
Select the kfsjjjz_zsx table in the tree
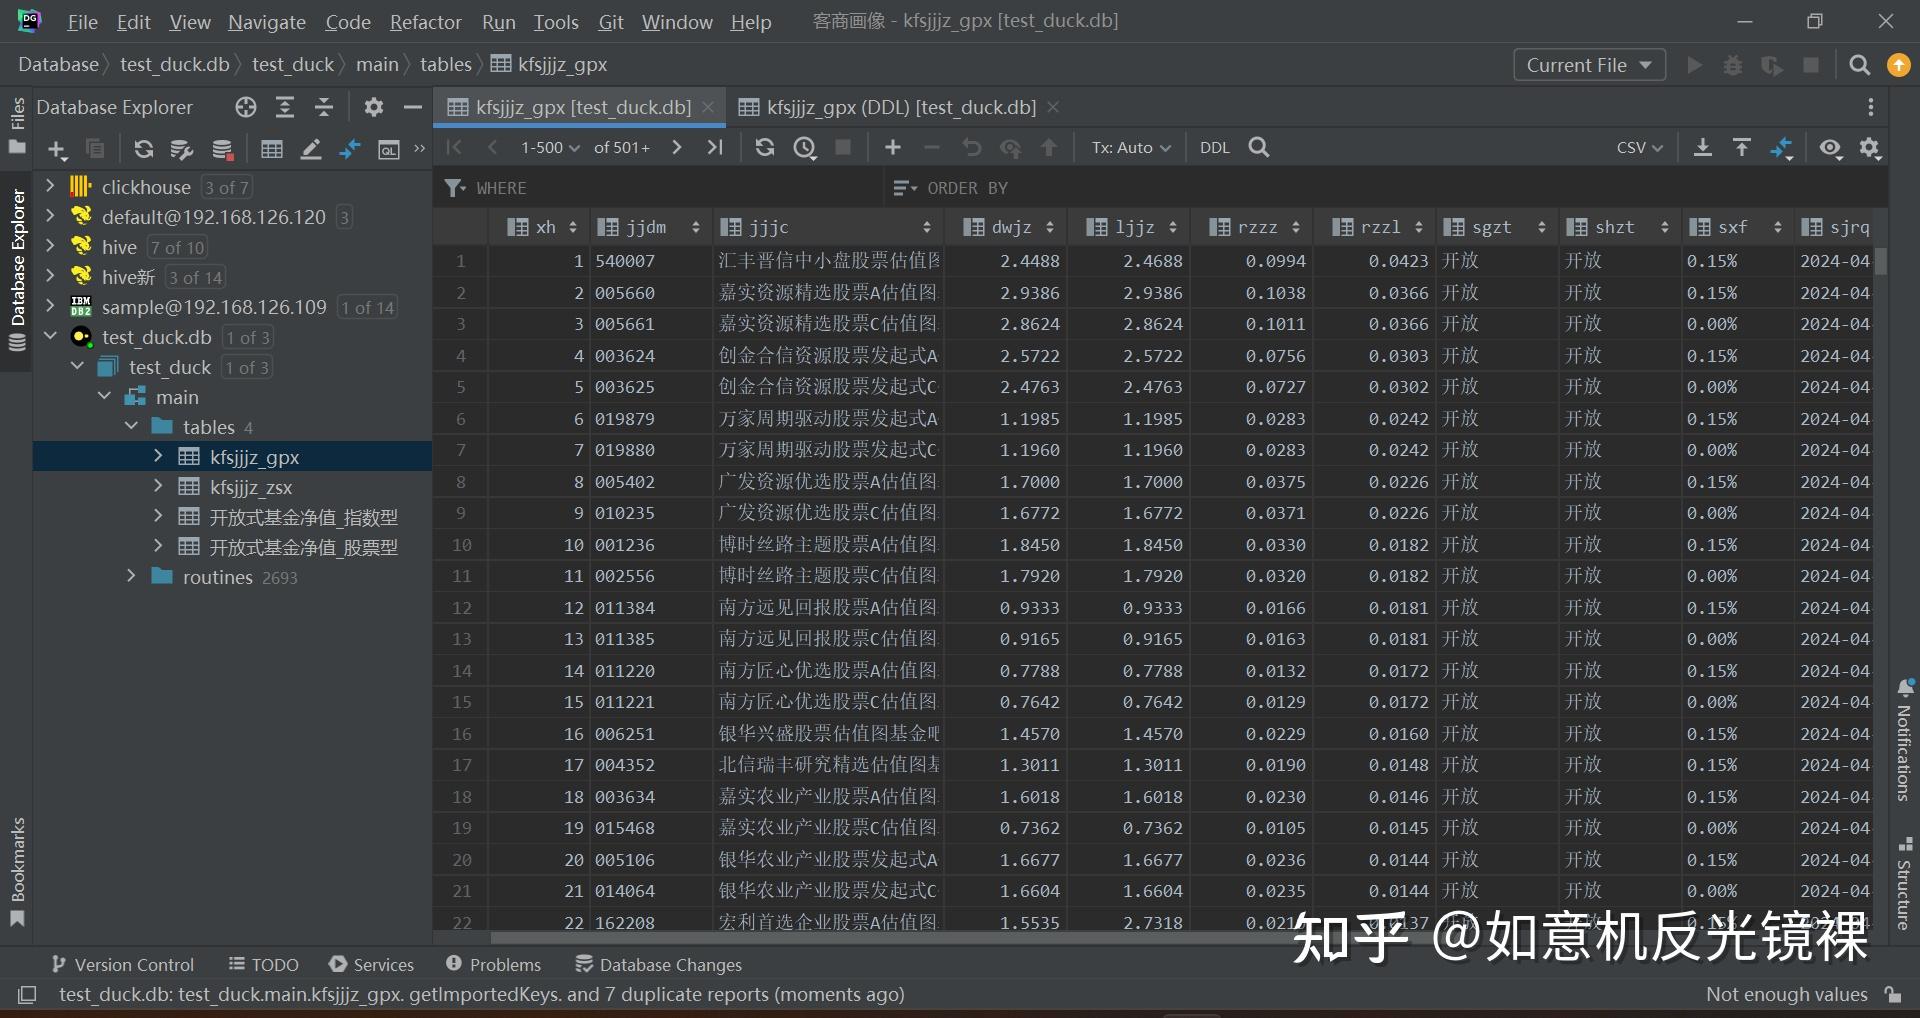[x=252, y=487]
